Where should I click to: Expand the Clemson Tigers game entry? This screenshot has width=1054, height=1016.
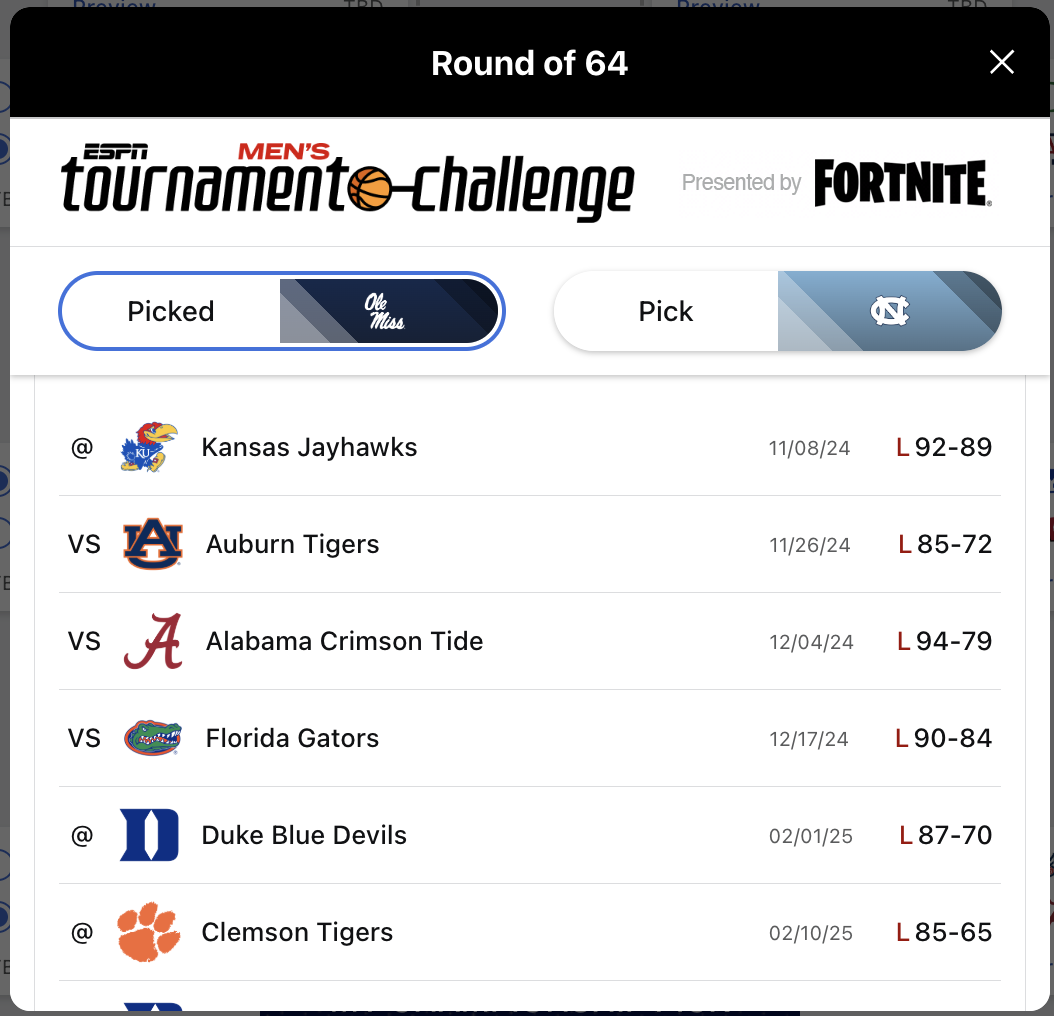click(x=530, y=931)
